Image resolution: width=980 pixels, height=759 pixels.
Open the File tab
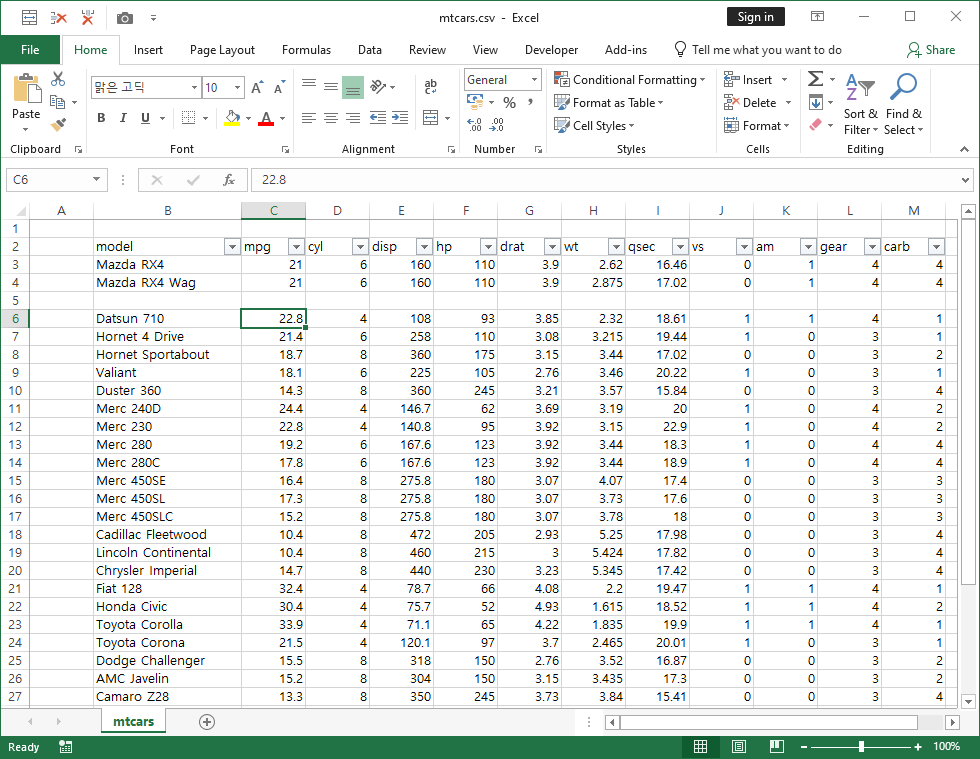coord(30,50)
